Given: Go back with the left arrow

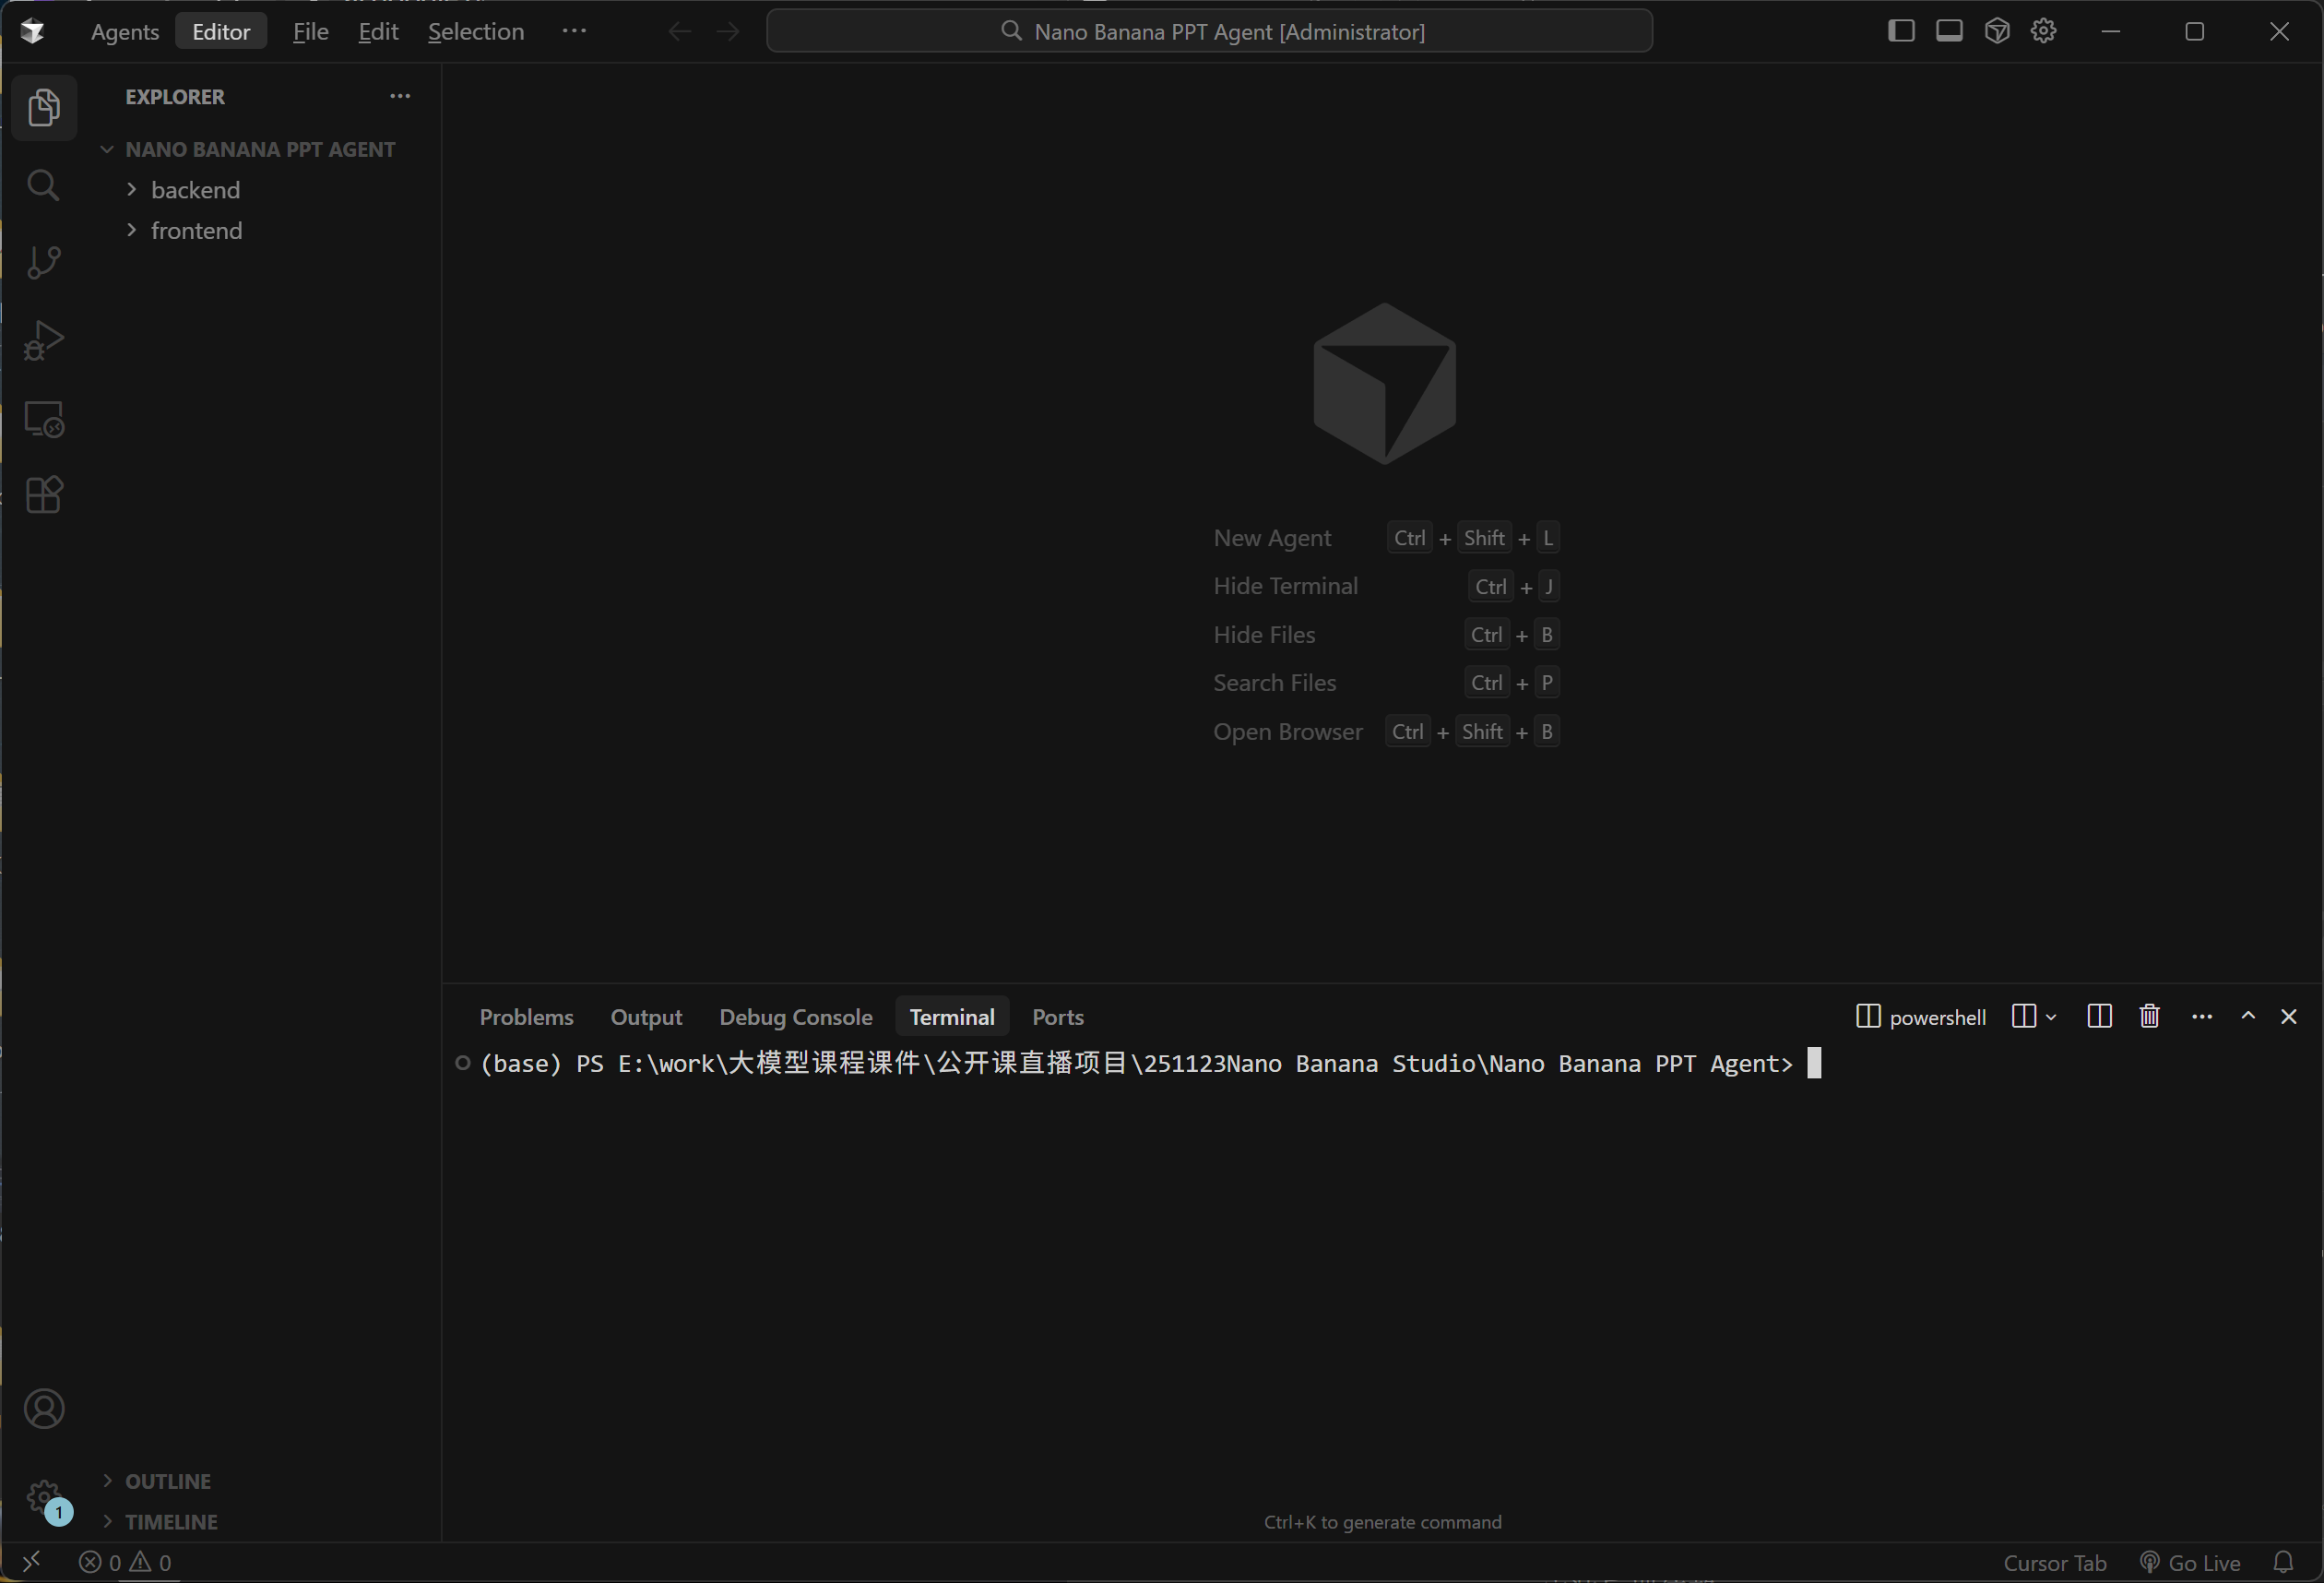Looking at the screenshot, I should point(679,31).
